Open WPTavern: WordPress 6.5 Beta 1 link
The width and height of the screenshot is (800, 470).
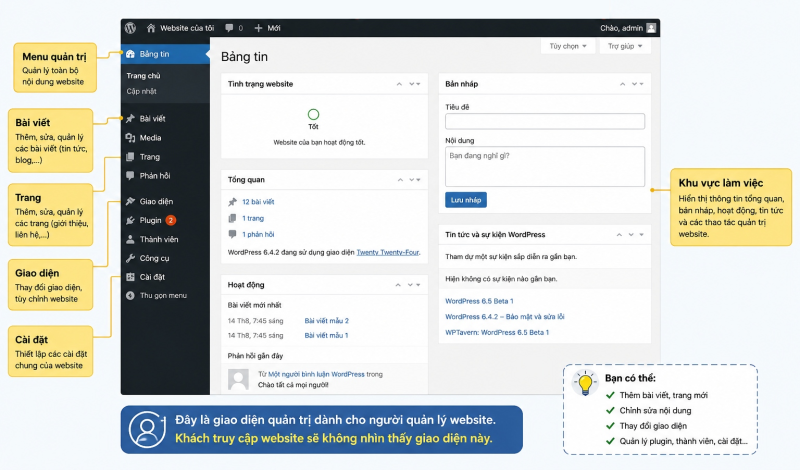[497, 333]
